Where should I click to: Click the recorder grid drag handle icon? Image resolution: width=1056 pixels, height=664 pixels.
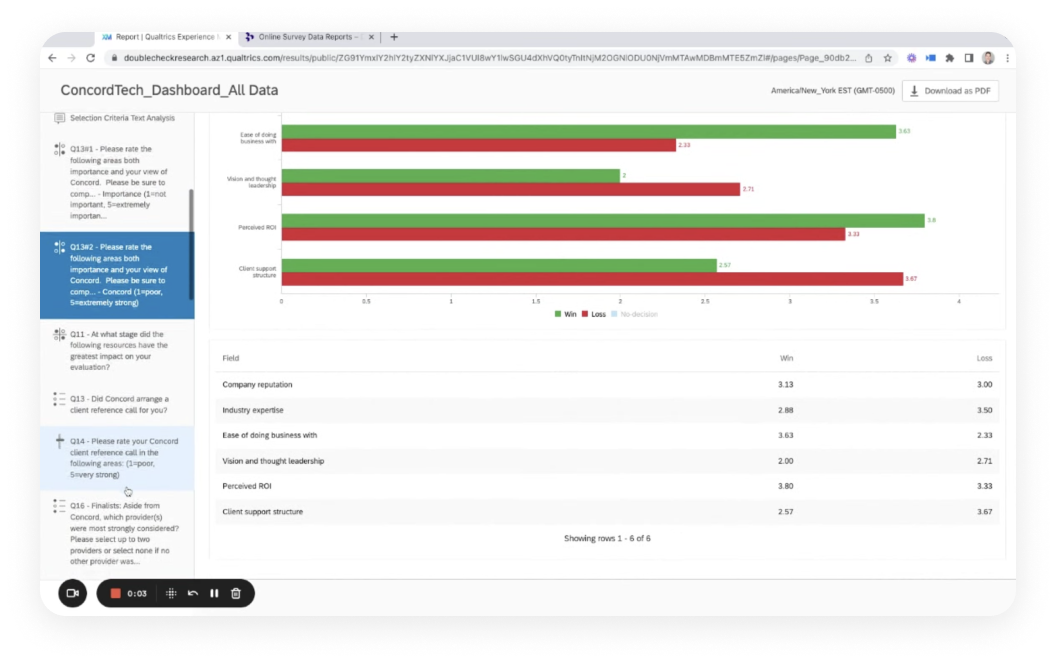pos(171,593)
